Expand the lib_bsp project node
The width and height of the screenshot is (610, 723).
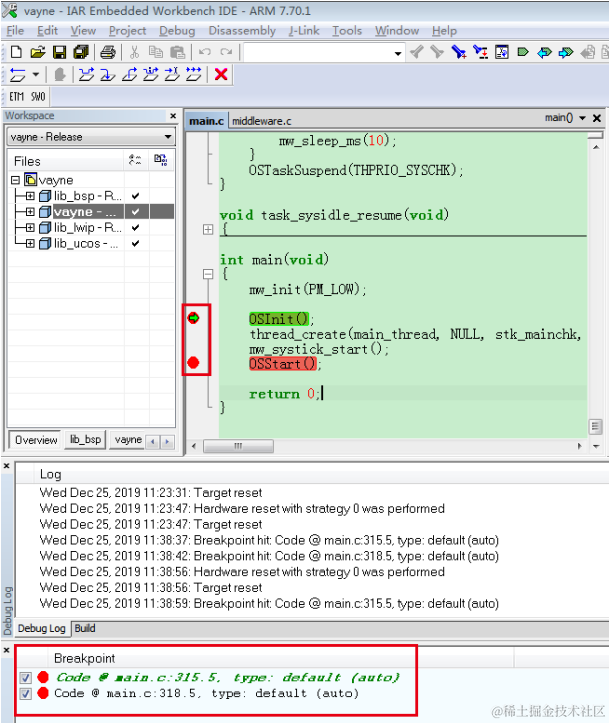point(30,196)
